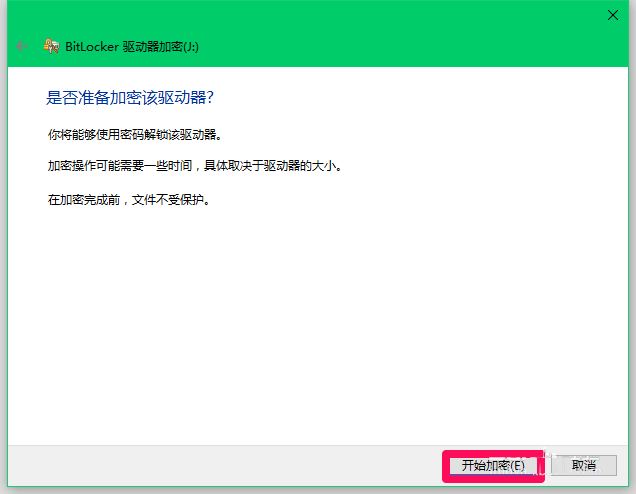The image size is (636, 494).
Task: Click the sentence about encryption taking some time
Action: click(200, 165)
